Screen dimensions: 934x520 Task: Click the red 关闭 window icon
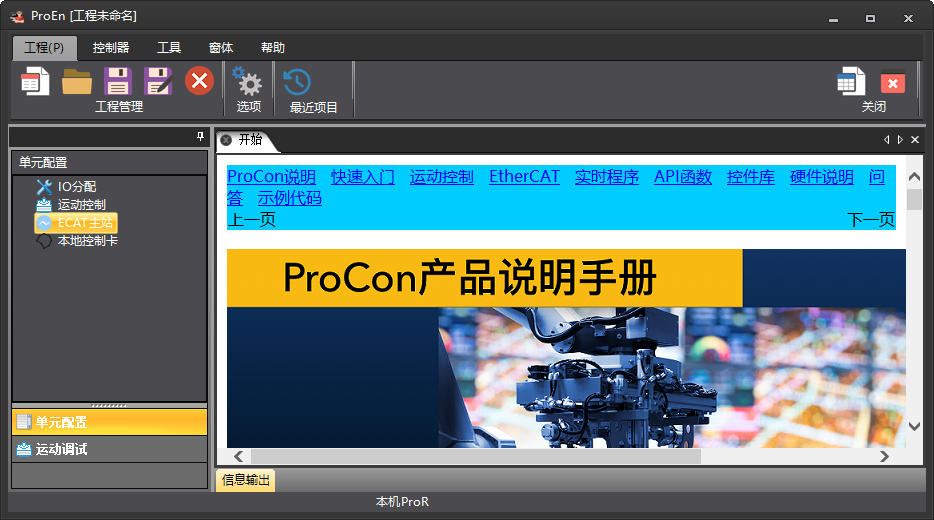(x=893, y=82)
